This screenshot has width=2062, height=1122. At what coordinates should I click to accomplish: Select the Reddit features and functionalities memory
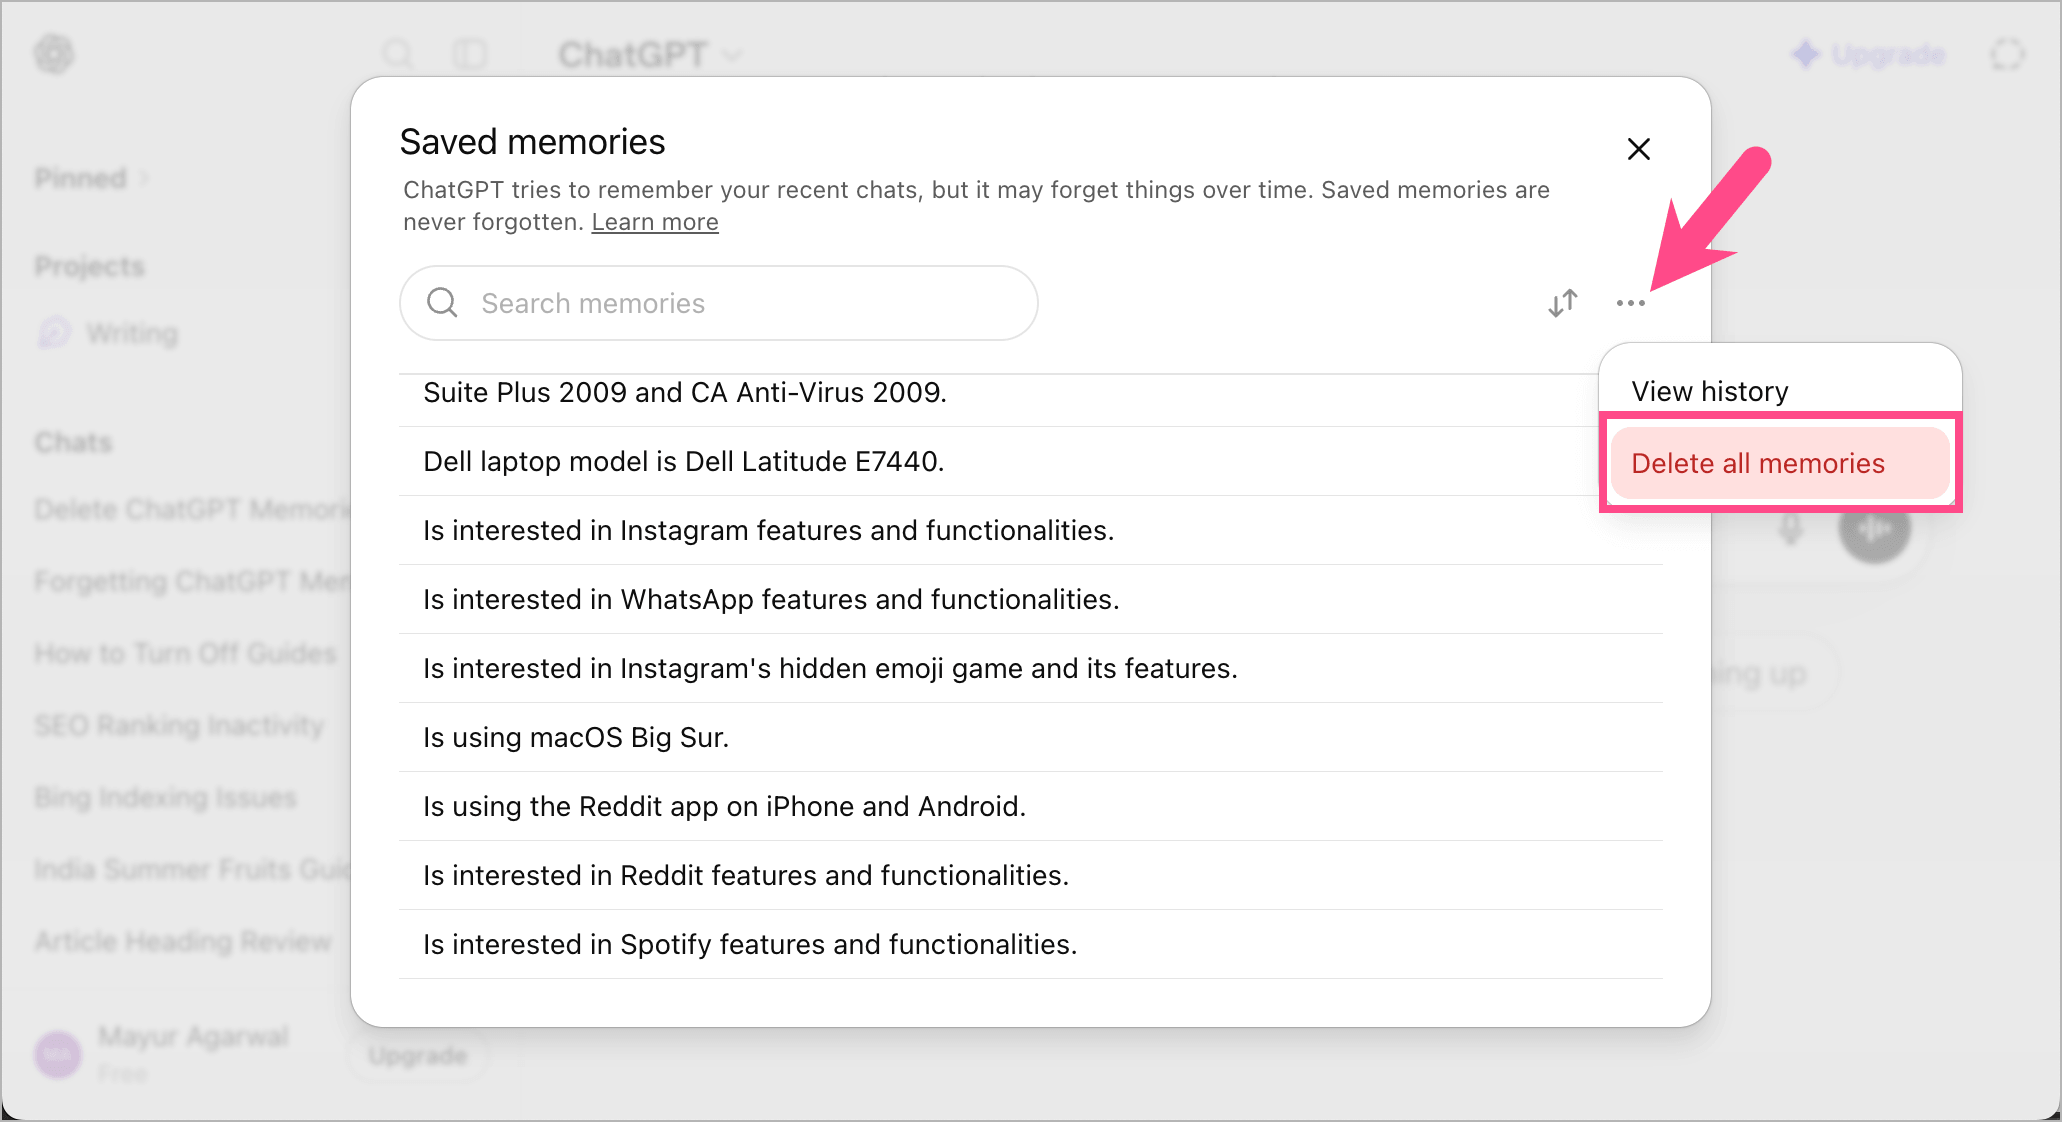[x=1031, y=875]
